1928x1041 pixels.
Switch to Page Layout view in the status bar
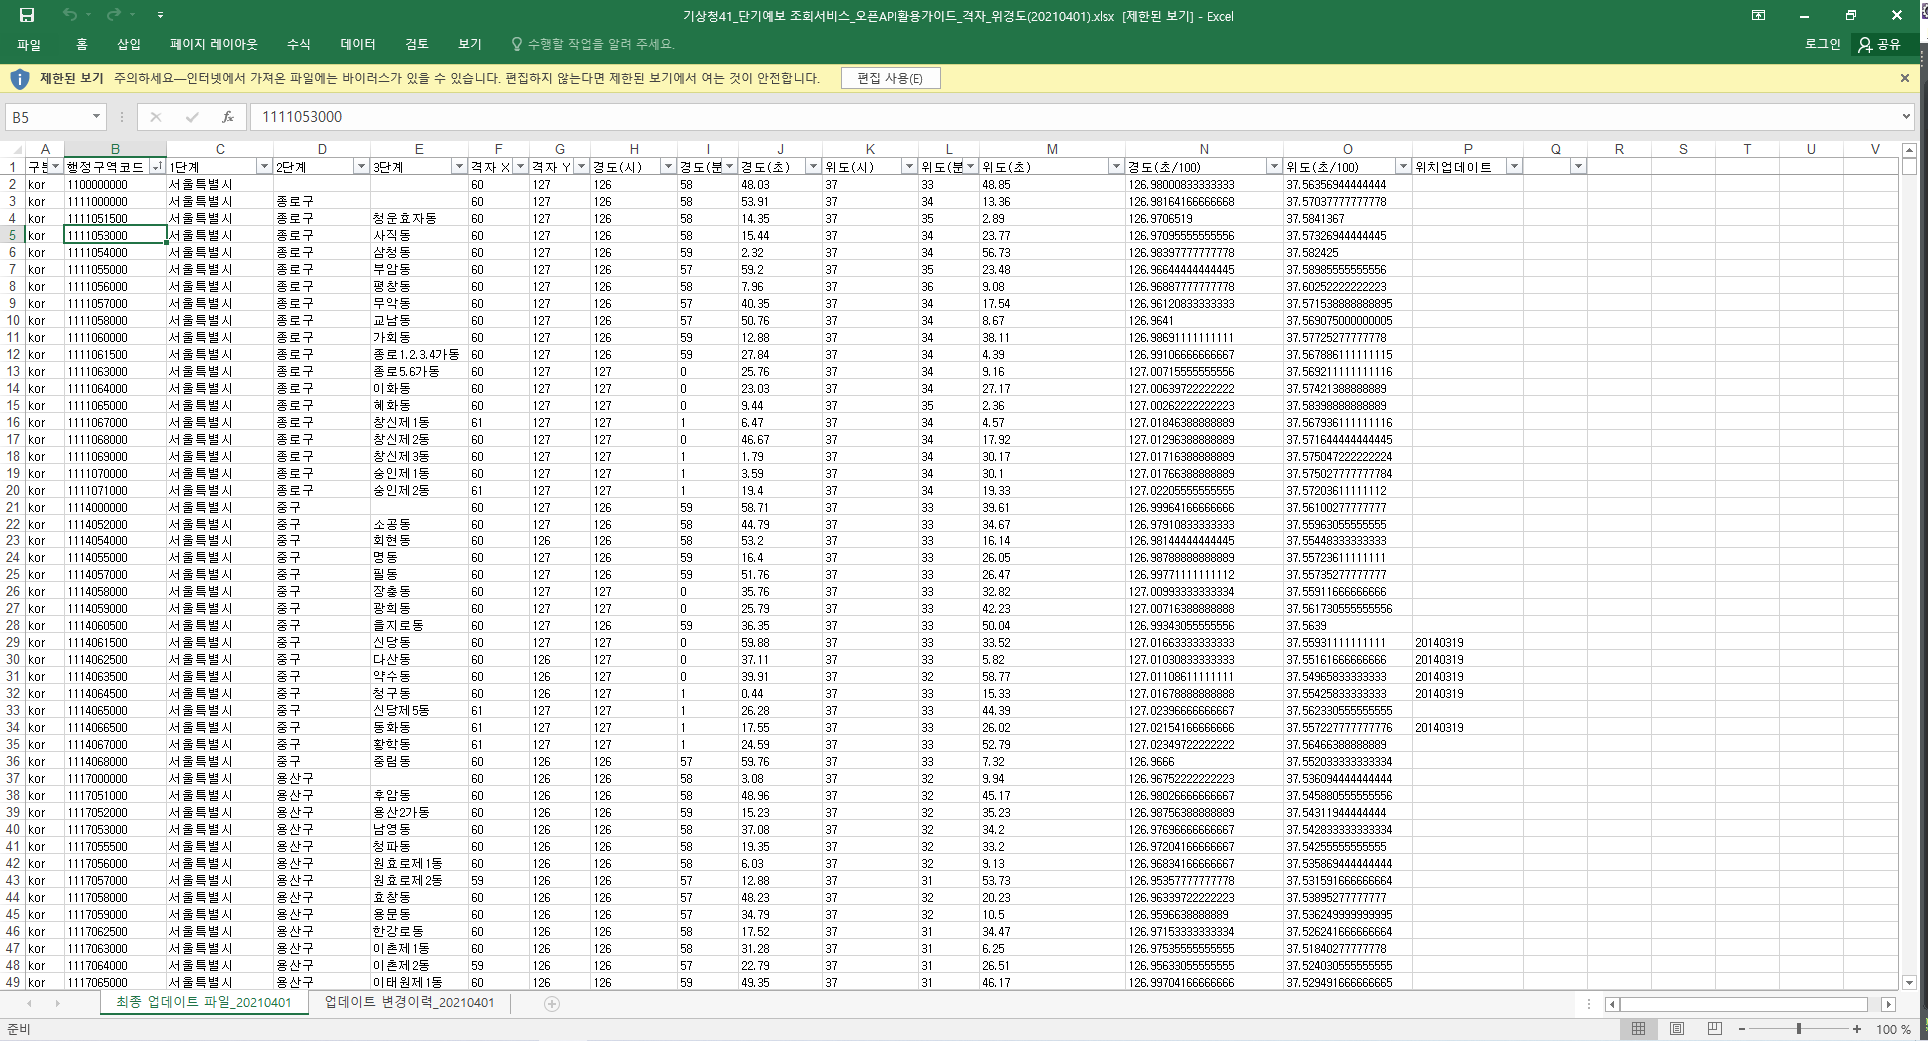1677,1029
